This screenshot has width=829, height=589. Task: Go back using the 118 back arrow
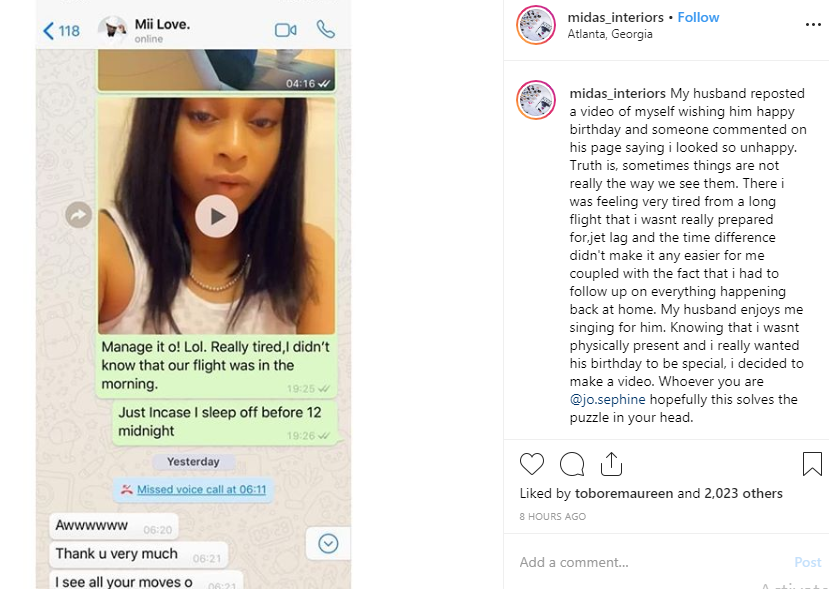point(61,31)
